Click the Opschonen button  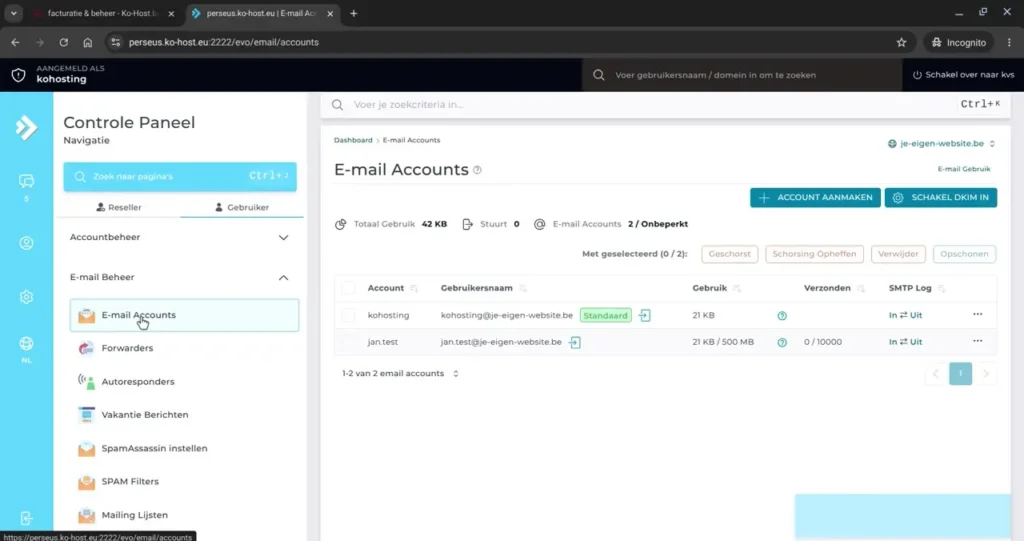(964, 254)
